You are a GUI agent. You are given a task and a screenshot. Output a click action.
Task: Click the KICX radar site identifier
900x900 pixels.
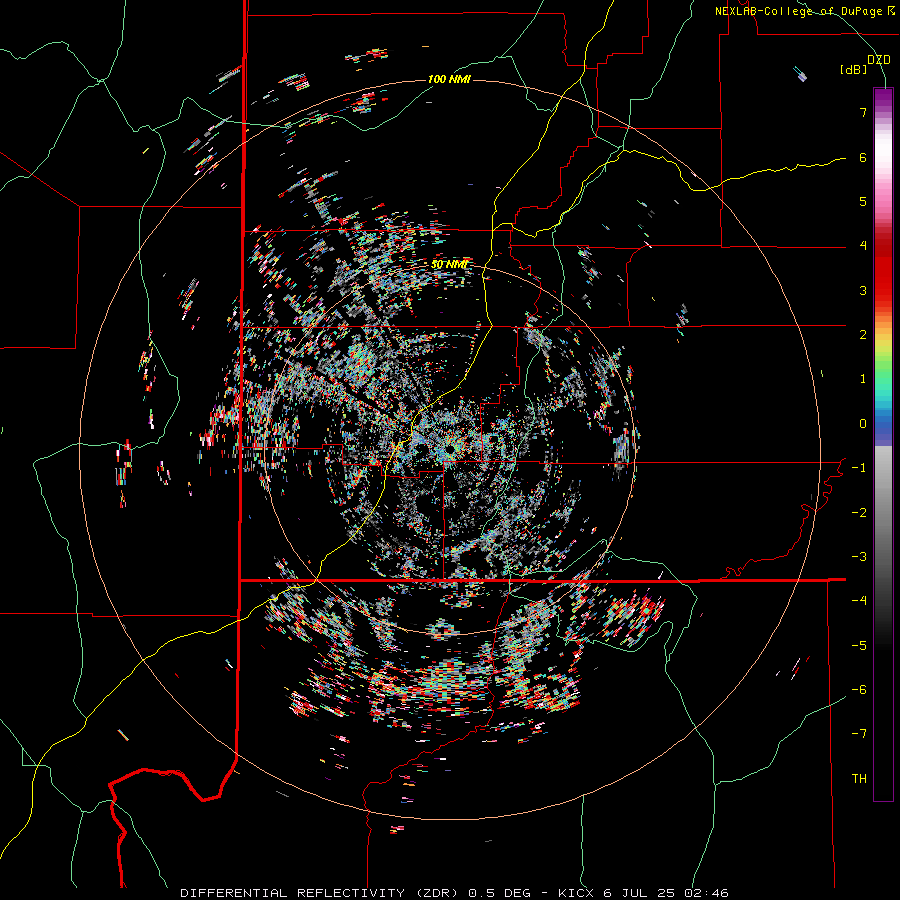click(x=577, y=893)
